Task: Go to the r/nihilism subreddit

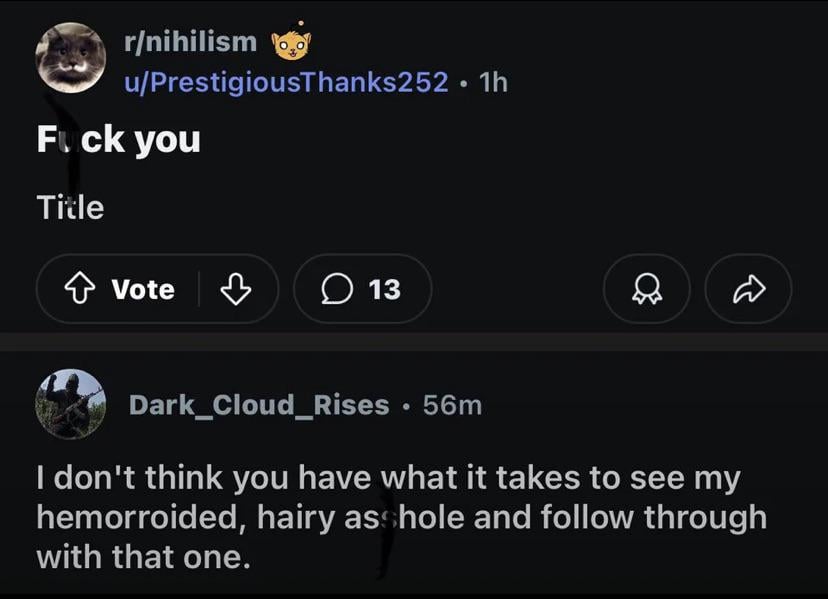Action: 189,42
